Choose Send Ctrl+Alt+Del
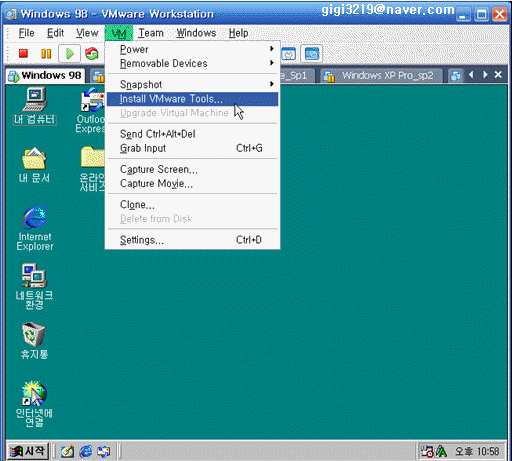Image resolution: width=512 pixels, height=461 pixels. [193, 134]
